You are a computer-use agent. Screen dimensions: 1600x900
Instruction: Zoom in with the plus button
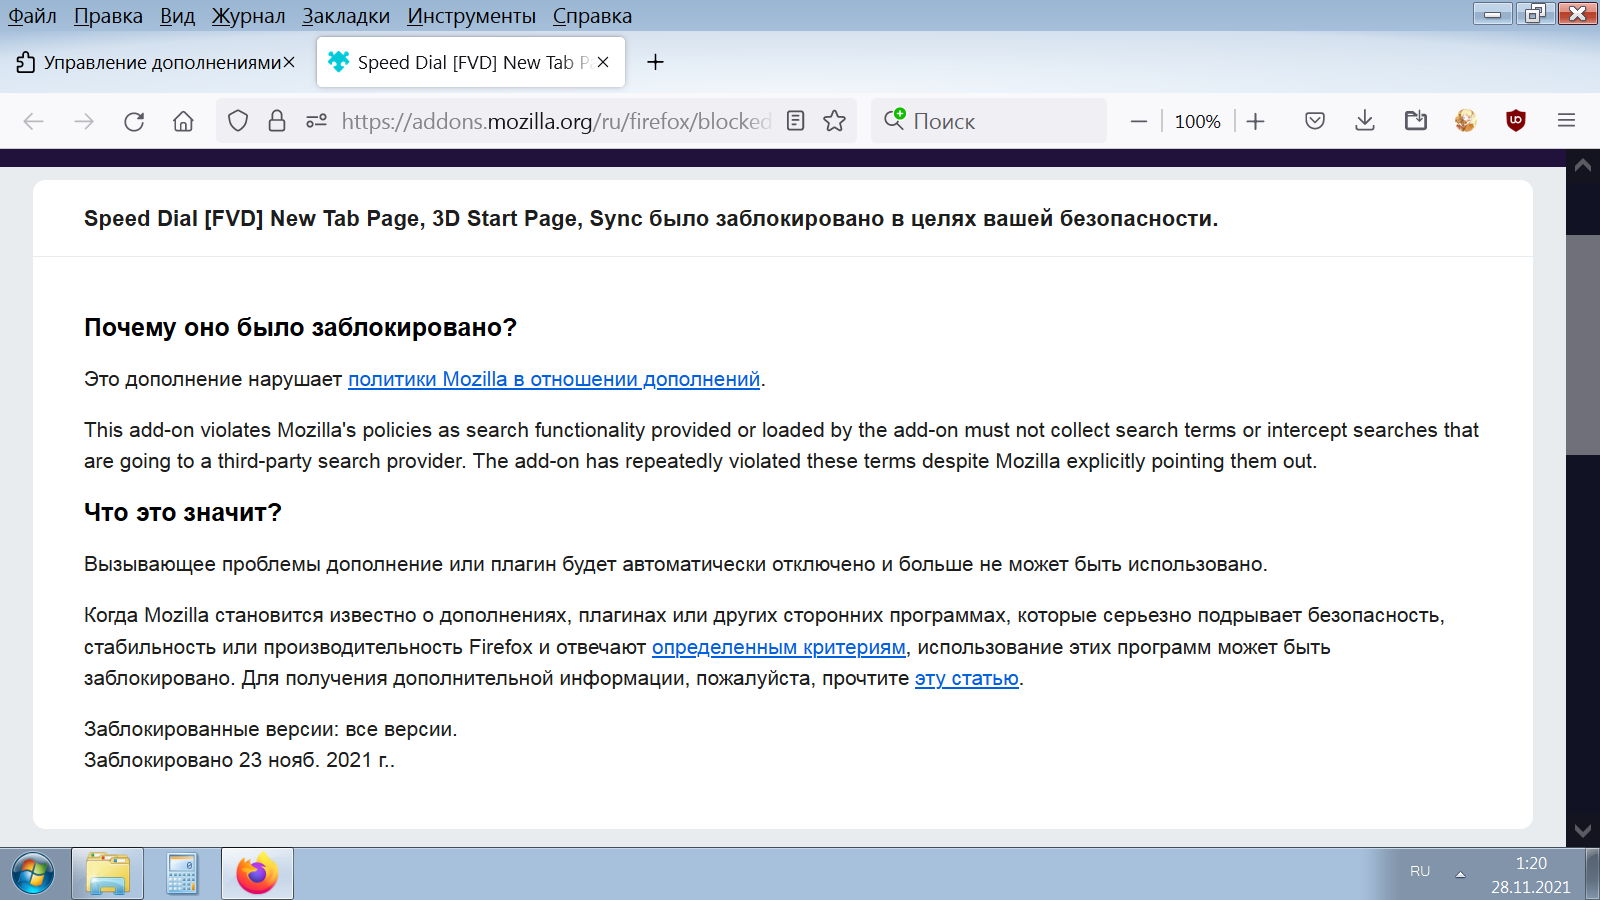(1256, 121)
